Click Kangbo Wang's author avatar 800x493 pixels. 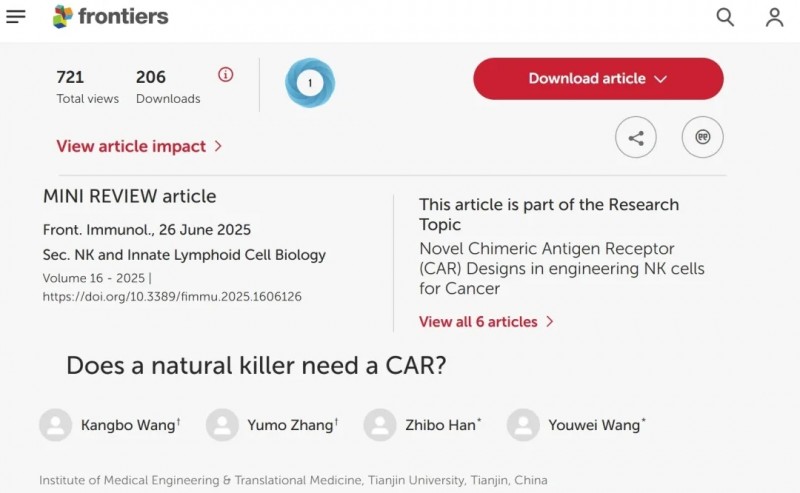tap(56, 425)
